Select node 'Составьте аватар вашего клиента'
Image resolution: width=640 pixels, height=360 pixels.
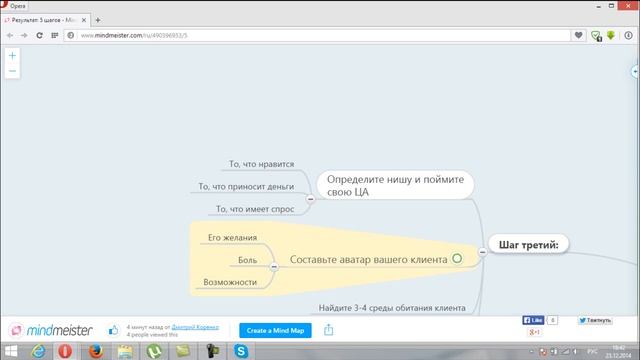click(369, 259)
